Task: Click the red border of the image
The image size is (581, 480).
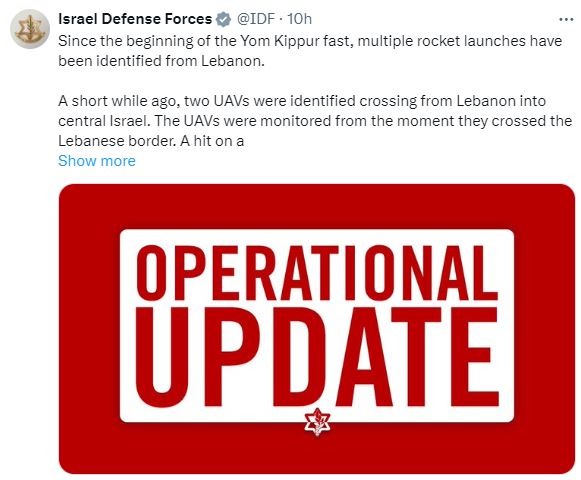Action: pos(89,329)
